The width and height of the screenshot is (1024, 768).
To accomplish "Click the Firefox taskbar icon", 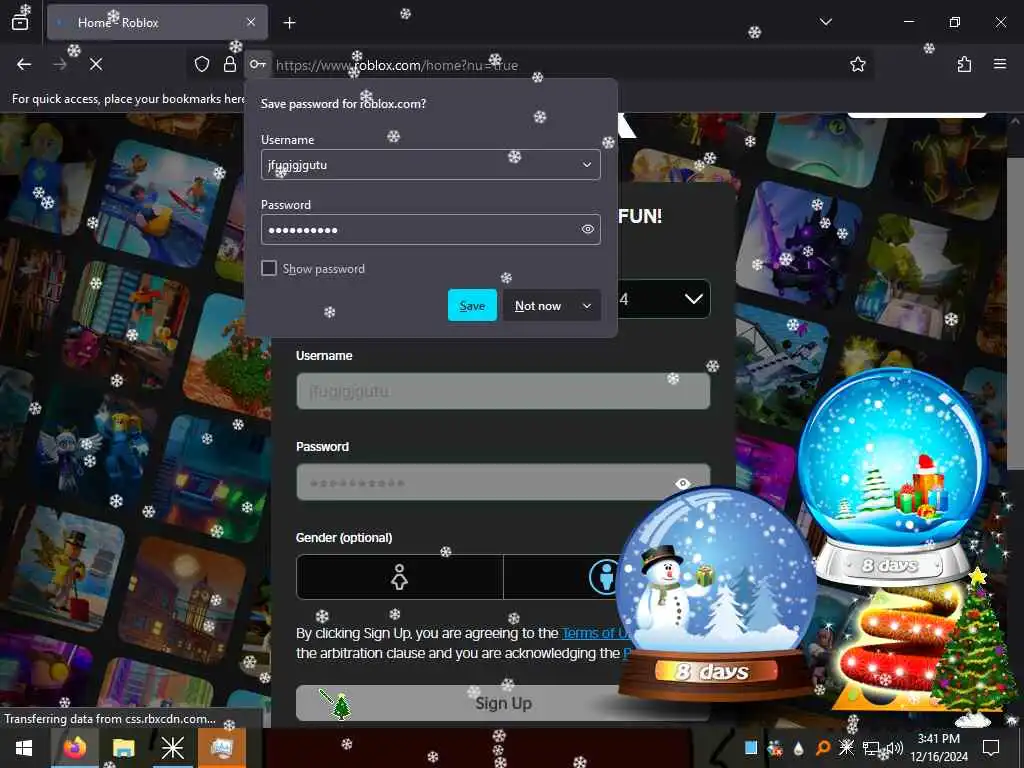I will (74, 748).
